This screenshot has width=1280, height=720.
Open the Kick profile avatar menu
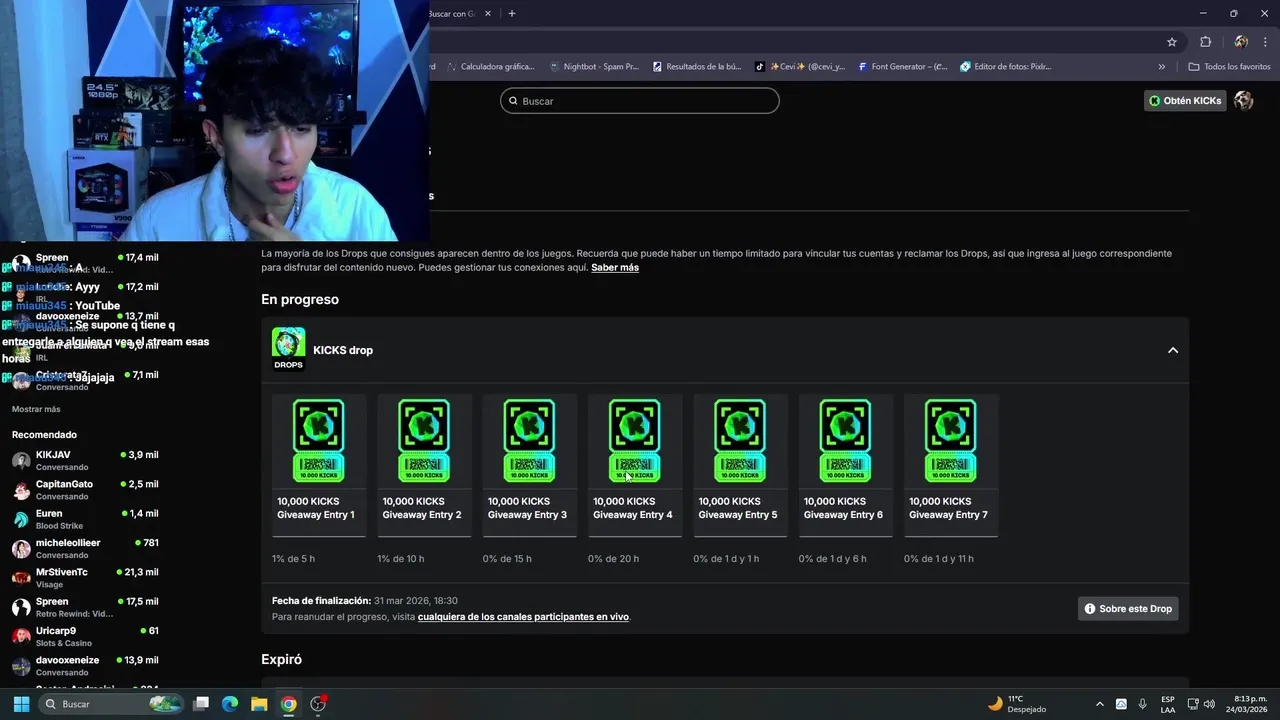[x=1244, y=100]
